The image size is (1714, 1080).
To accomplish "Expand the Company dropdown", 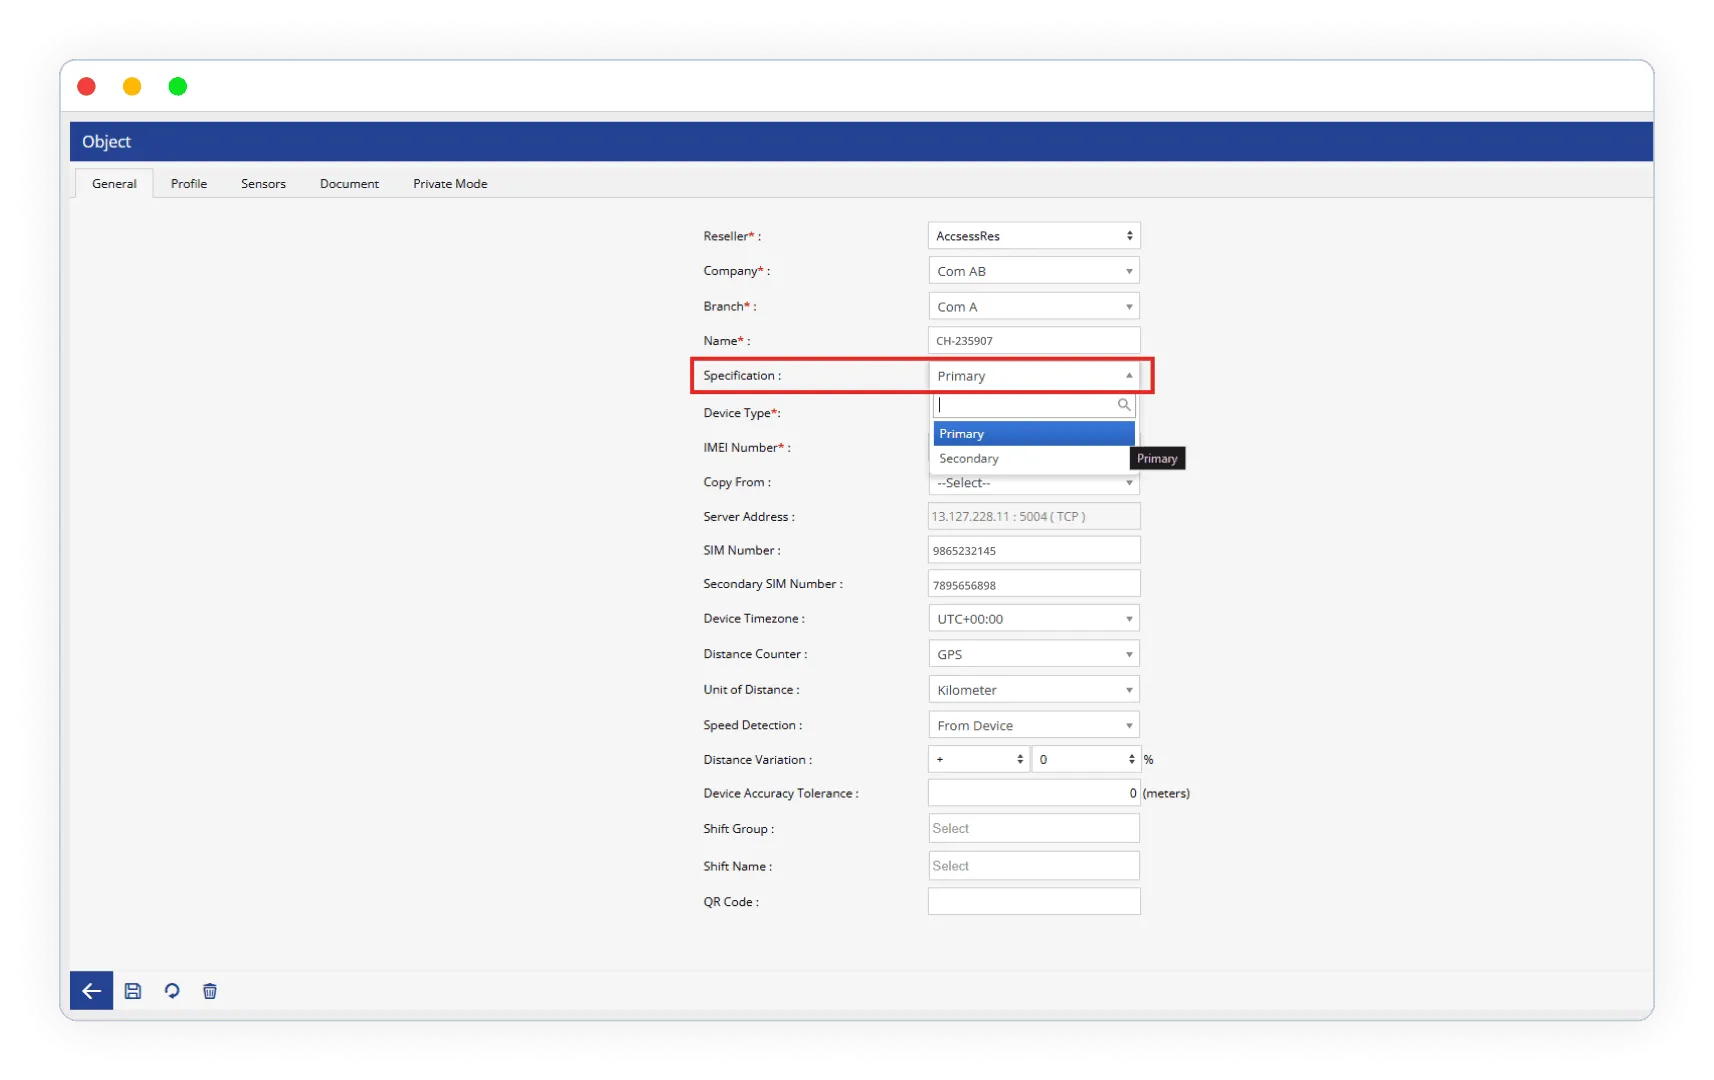I will coord(1033,271).
